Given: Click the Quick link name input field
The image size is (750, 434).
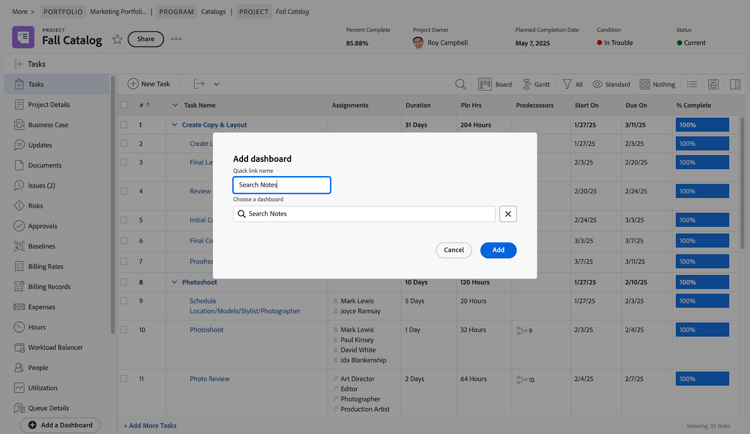Looking at the screenshot, I should tap(282, 185).
